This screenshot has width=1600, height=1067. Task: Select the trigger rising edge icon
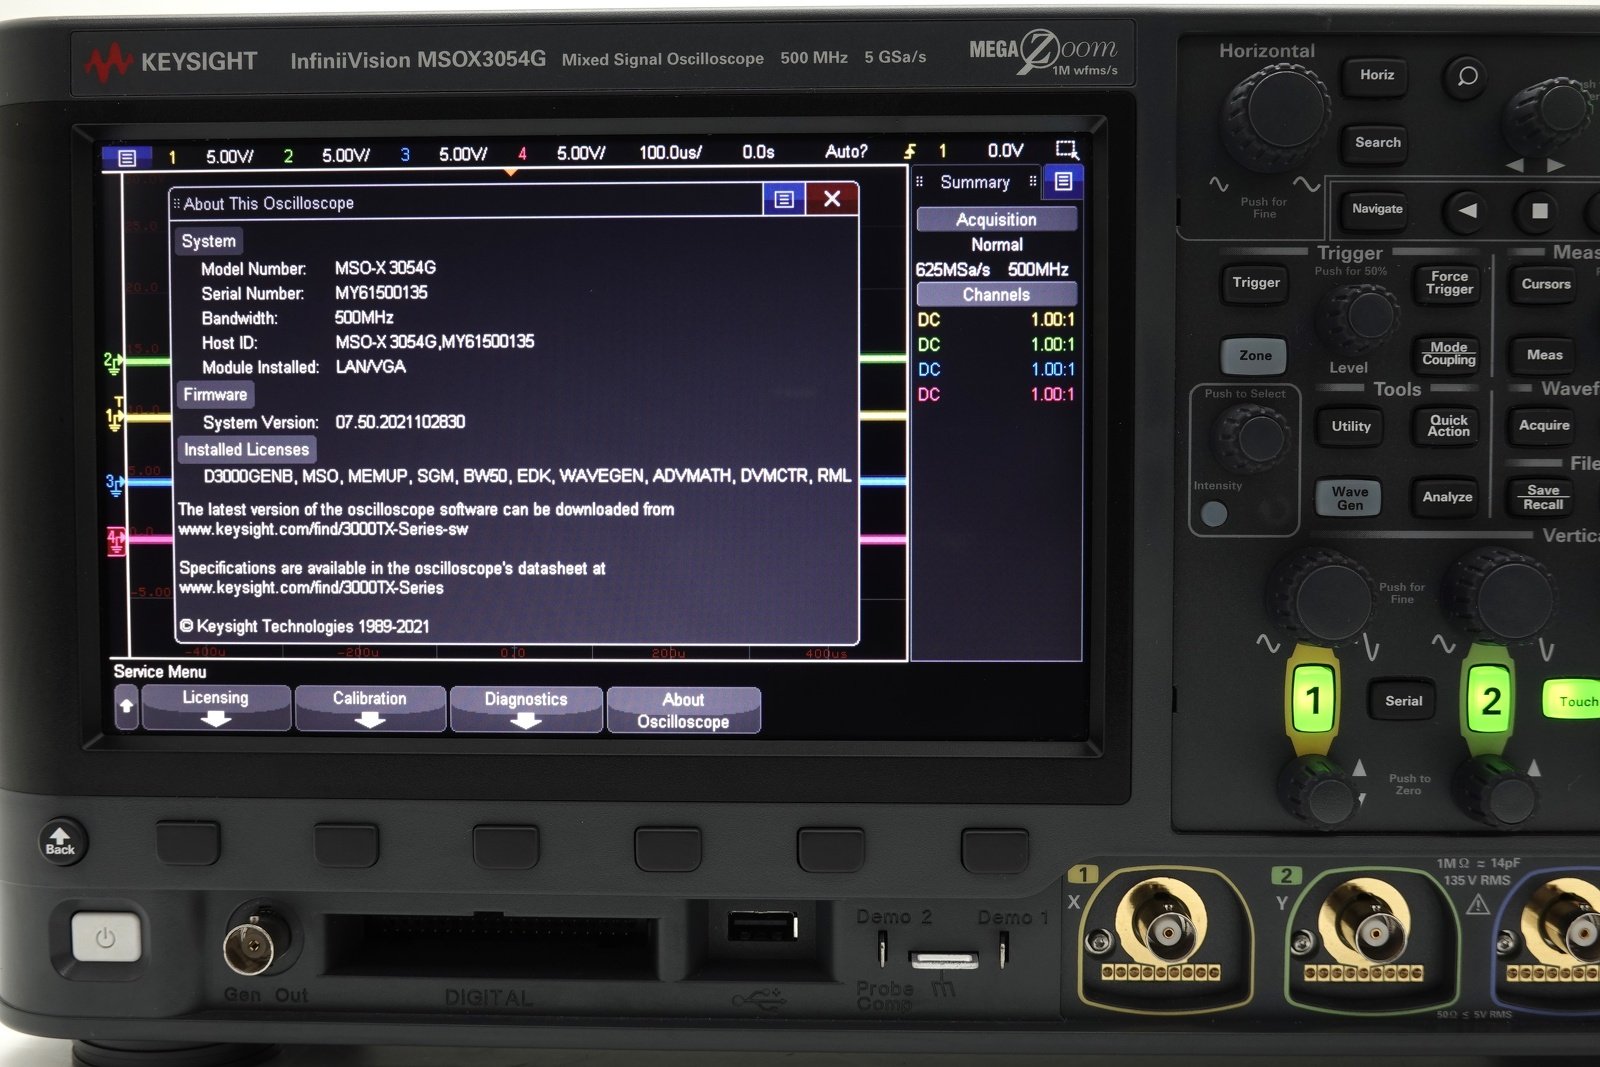click(910, 151)
